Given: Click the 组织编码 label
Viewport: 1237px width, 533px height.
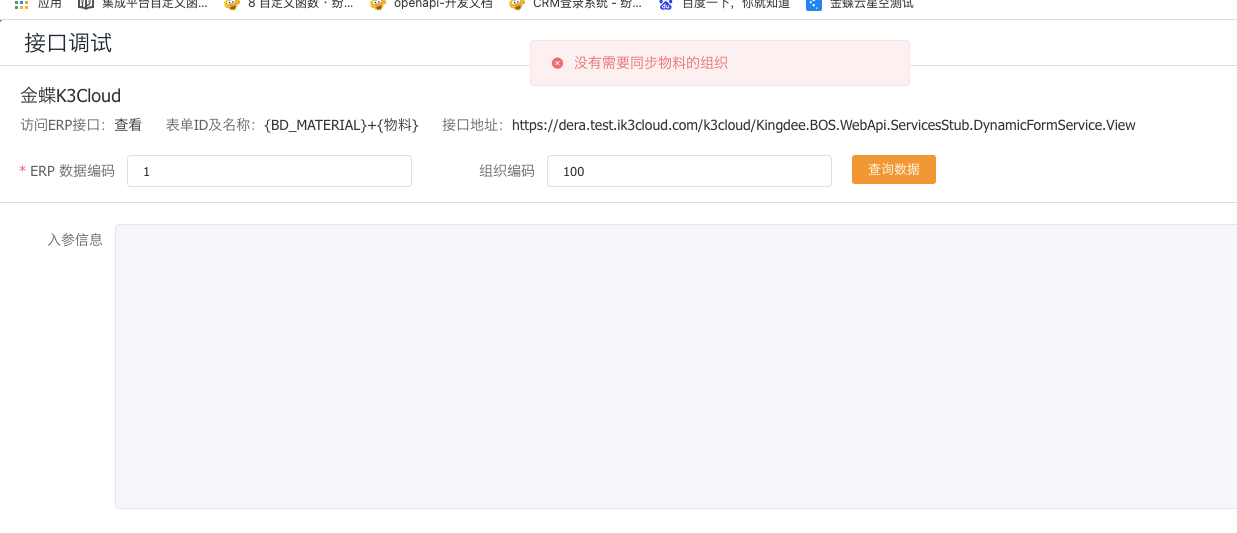Looking at the screenshot, I should [507, 171].
